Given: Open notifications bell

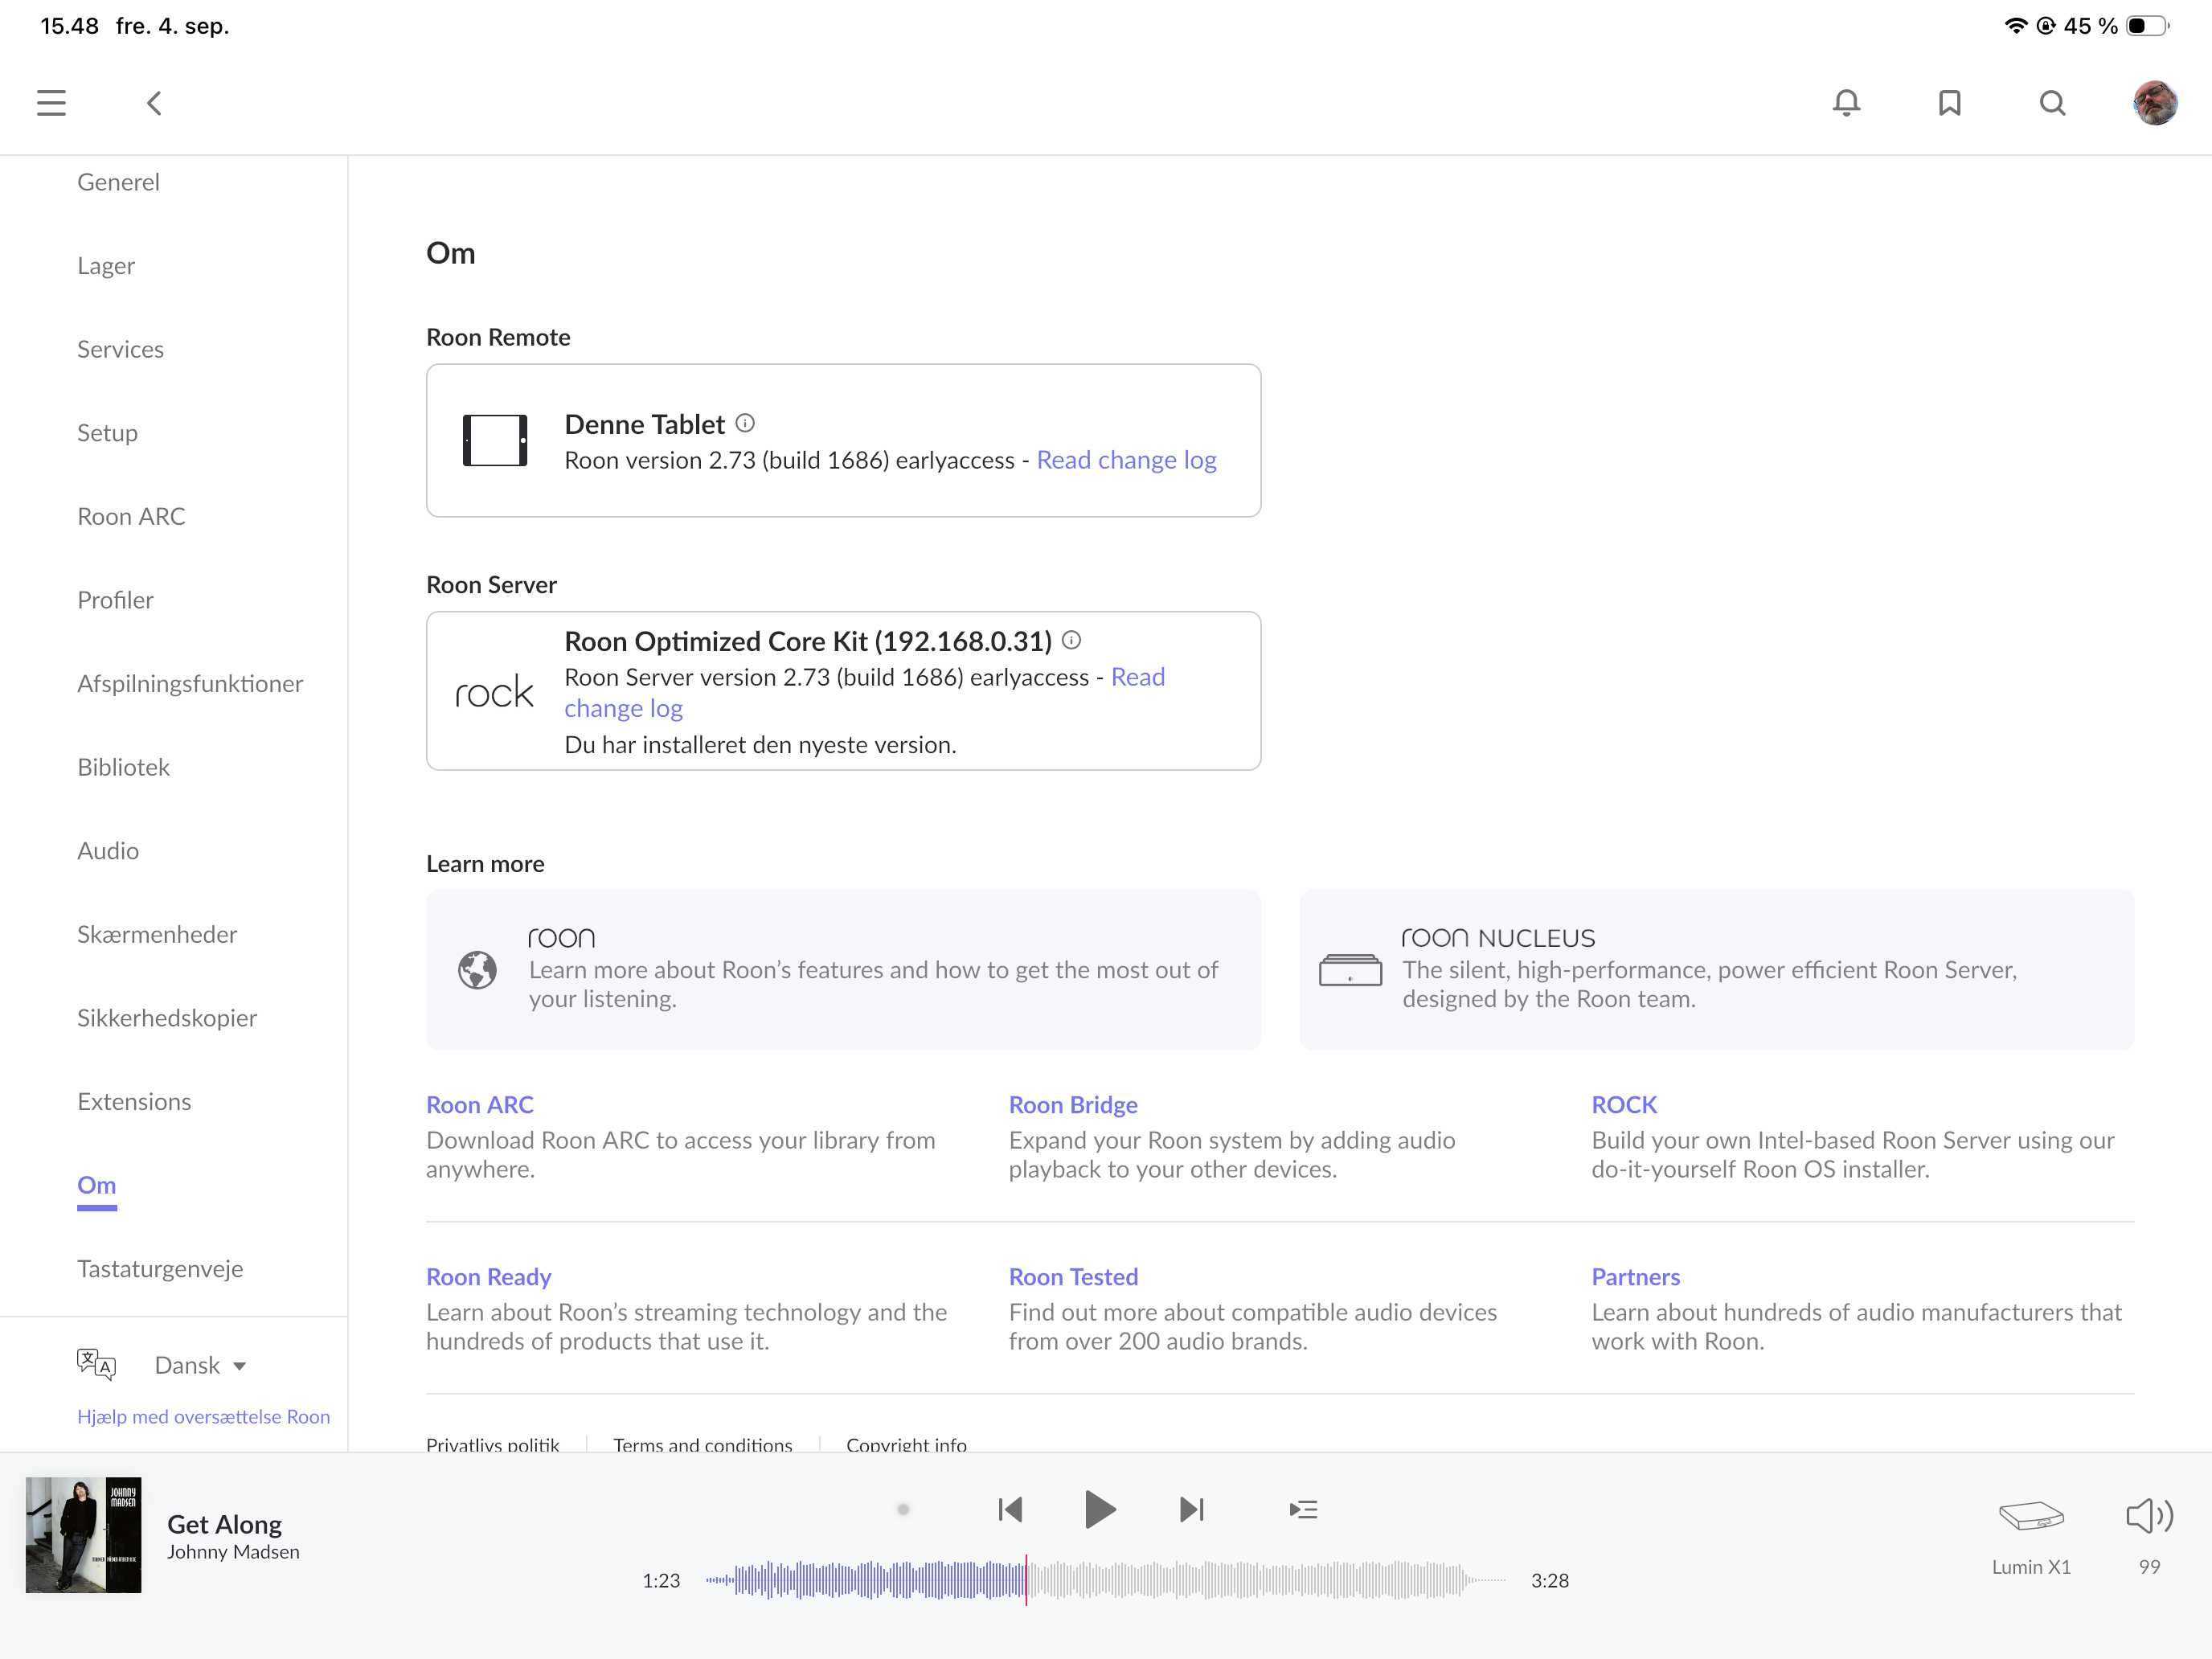Looking at the screenshot, I should pos(1846,103).
